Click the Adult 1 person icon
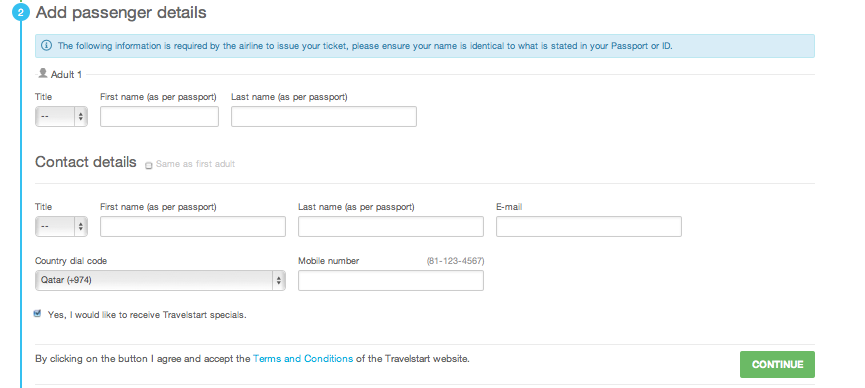The width and height of the screenshot is (865, 388). coord(43,73)
